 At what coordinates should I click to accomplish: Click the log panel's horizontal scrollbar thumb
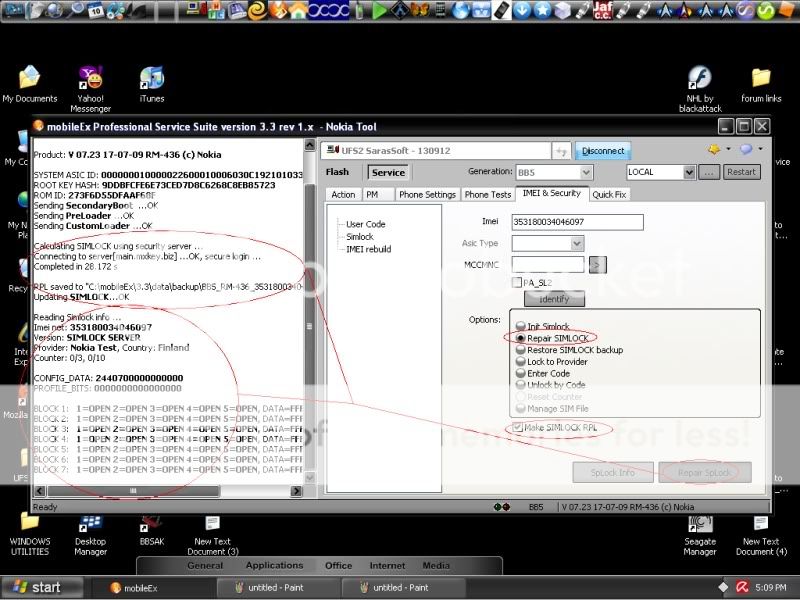tap(133, 491)
